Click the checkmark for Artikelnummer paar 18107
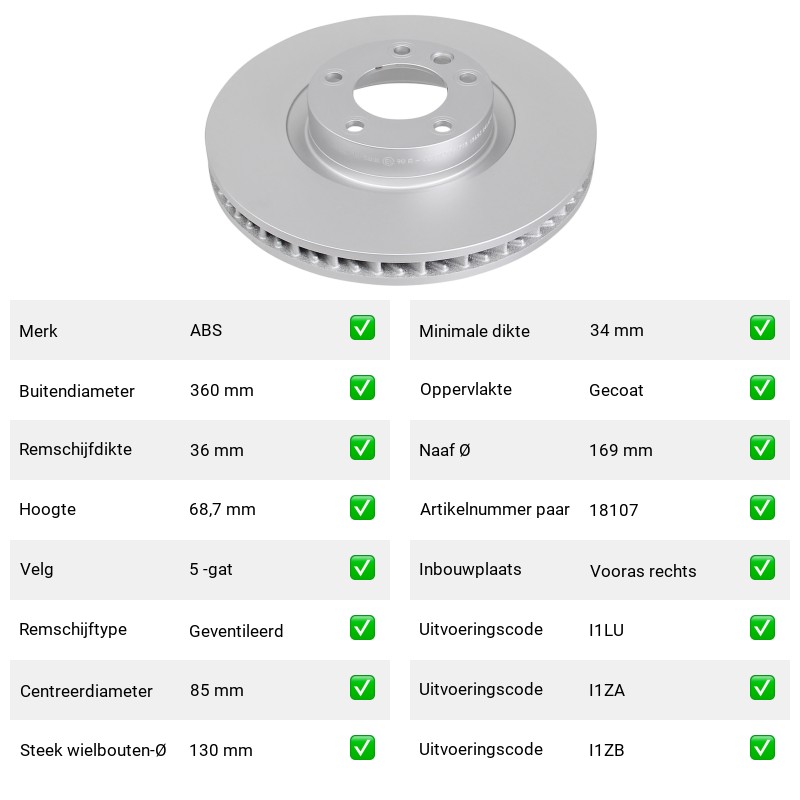Viewport: 800px width, 800px height. pos(762,508)
